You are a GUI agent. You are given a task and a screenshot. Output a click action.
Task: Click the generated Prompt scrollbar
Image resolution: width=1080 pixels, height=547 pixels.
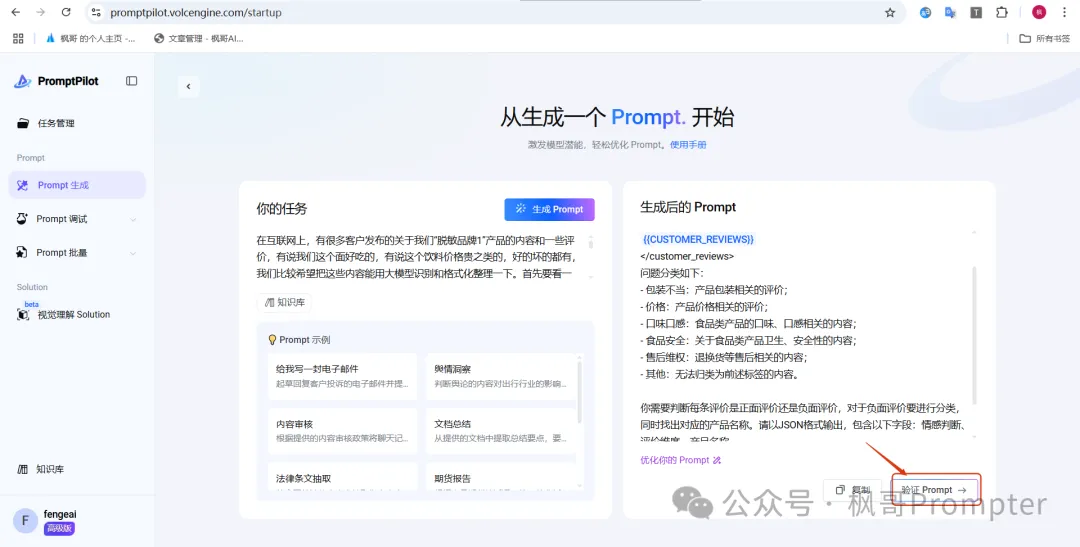coord(974,336)
